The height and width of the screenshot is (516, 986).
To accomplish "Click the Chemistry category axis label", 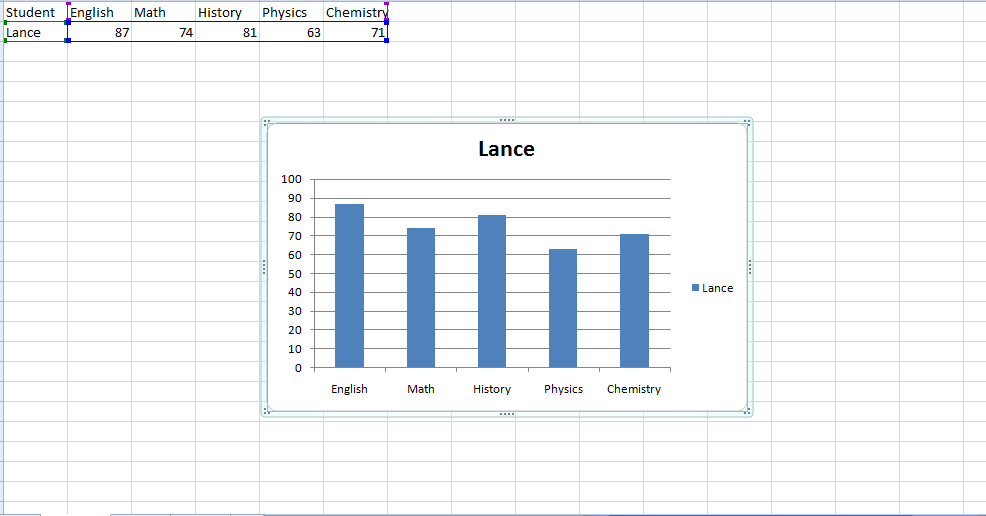I will coord(634,389).
